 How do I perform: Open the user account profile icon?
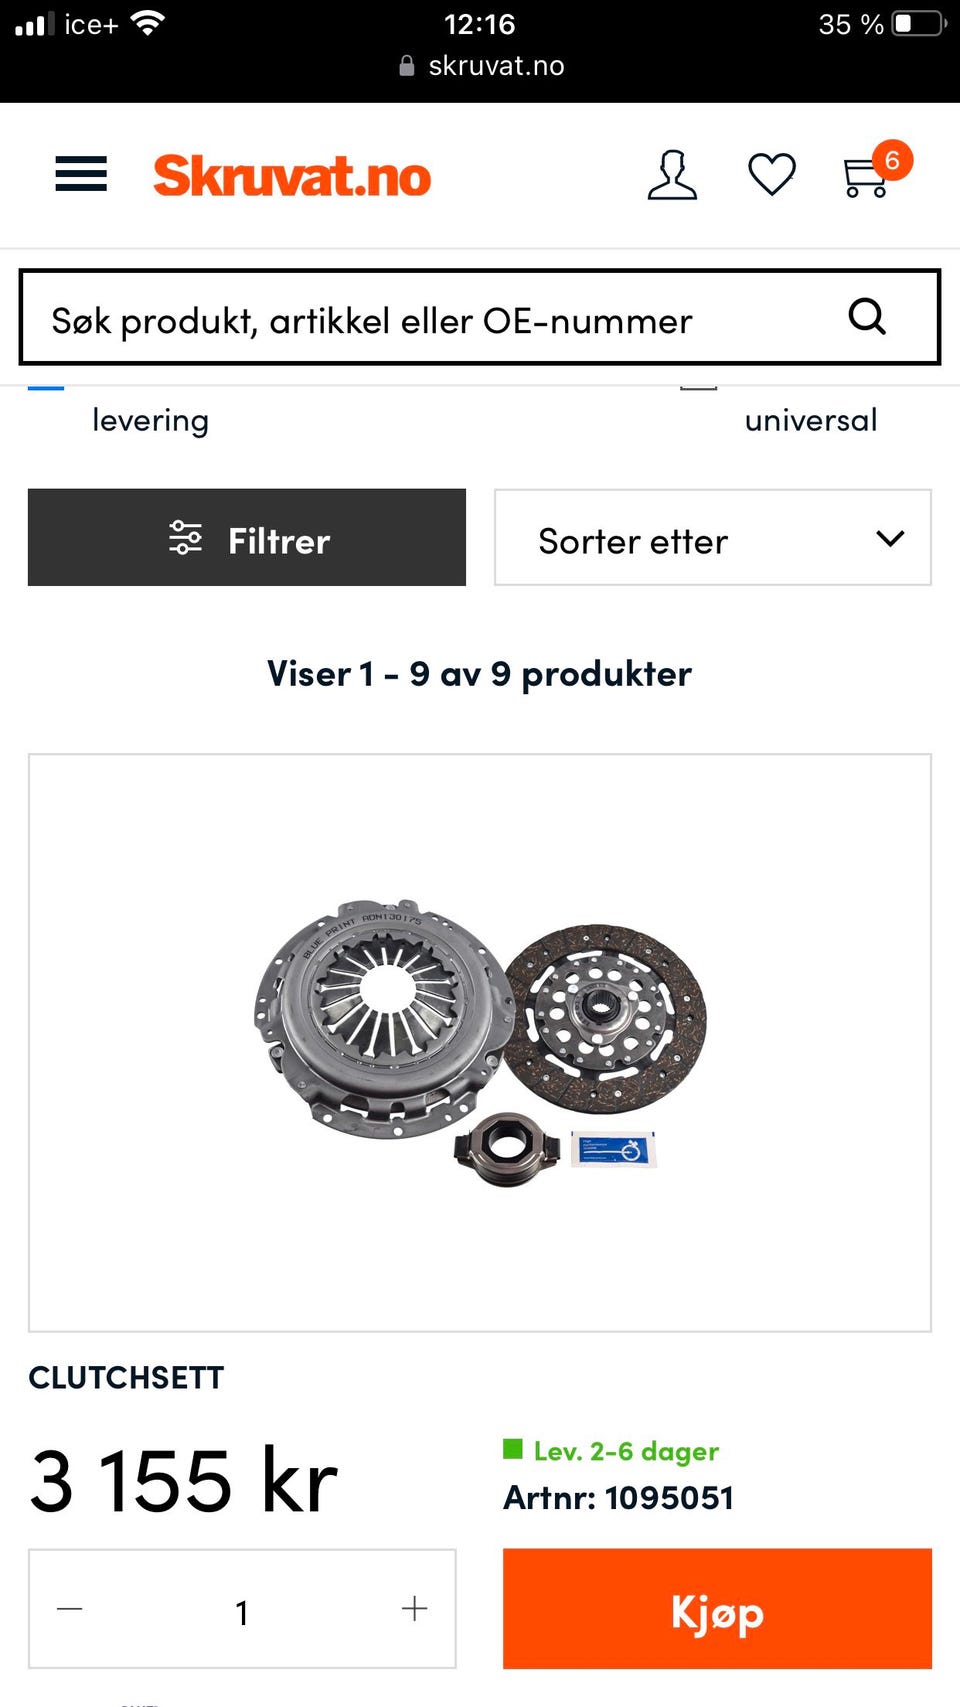pyautogui.click(x=672, y=175)
